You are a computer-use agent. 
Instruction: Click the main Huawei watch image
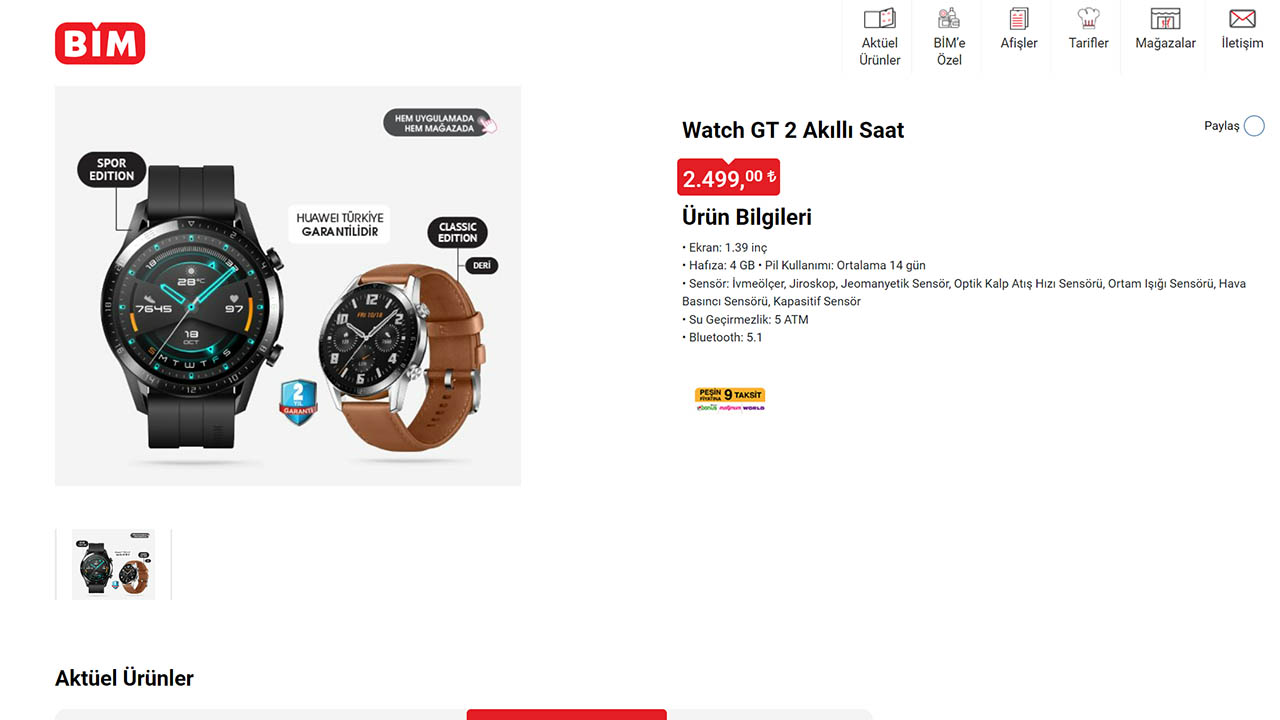[288, 286]
